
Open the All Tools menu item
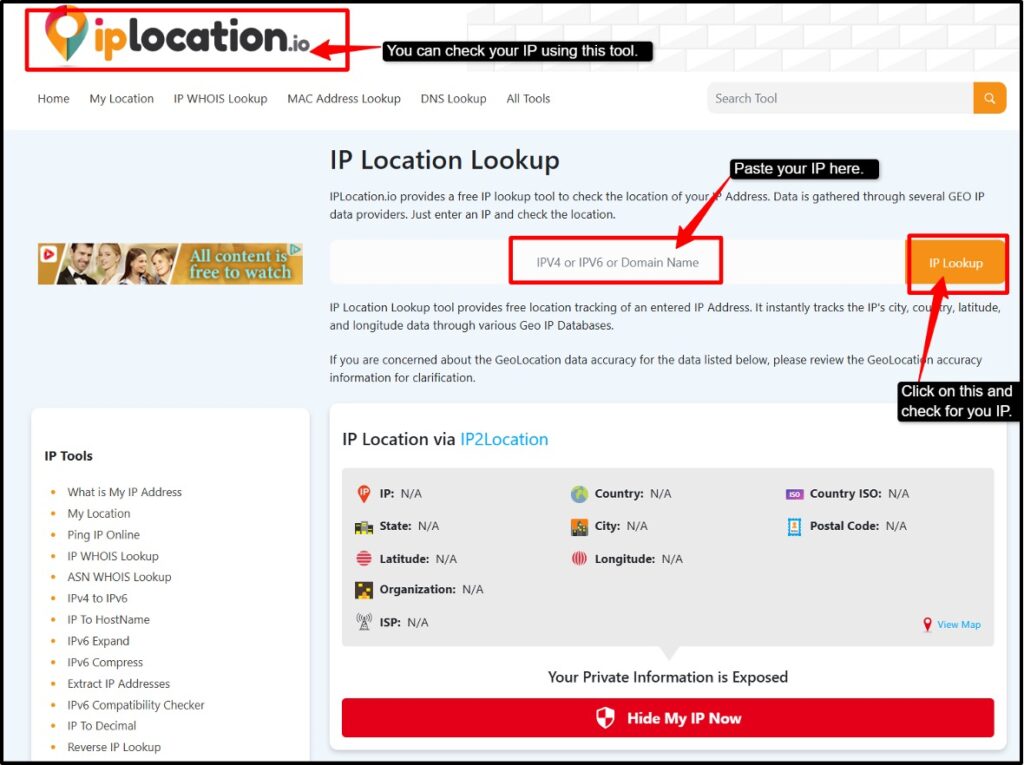click(x=528, y=99)
